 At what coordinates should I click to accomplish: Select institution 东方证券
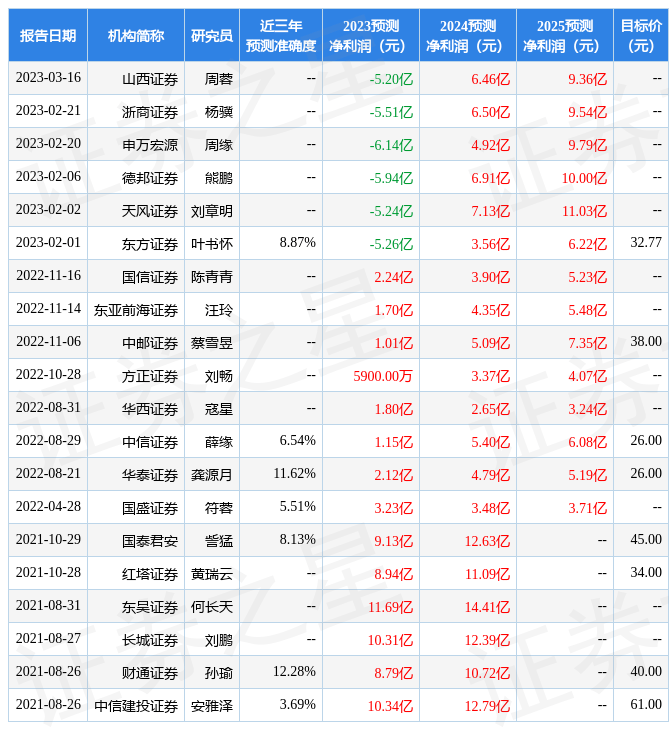(x=150, y=244)
